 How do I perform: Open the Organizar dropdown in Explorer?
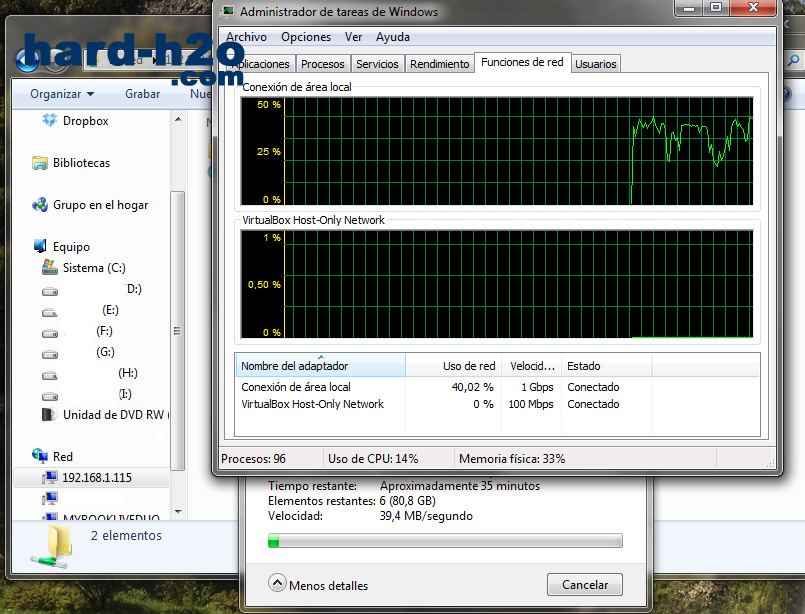[62, 94]
